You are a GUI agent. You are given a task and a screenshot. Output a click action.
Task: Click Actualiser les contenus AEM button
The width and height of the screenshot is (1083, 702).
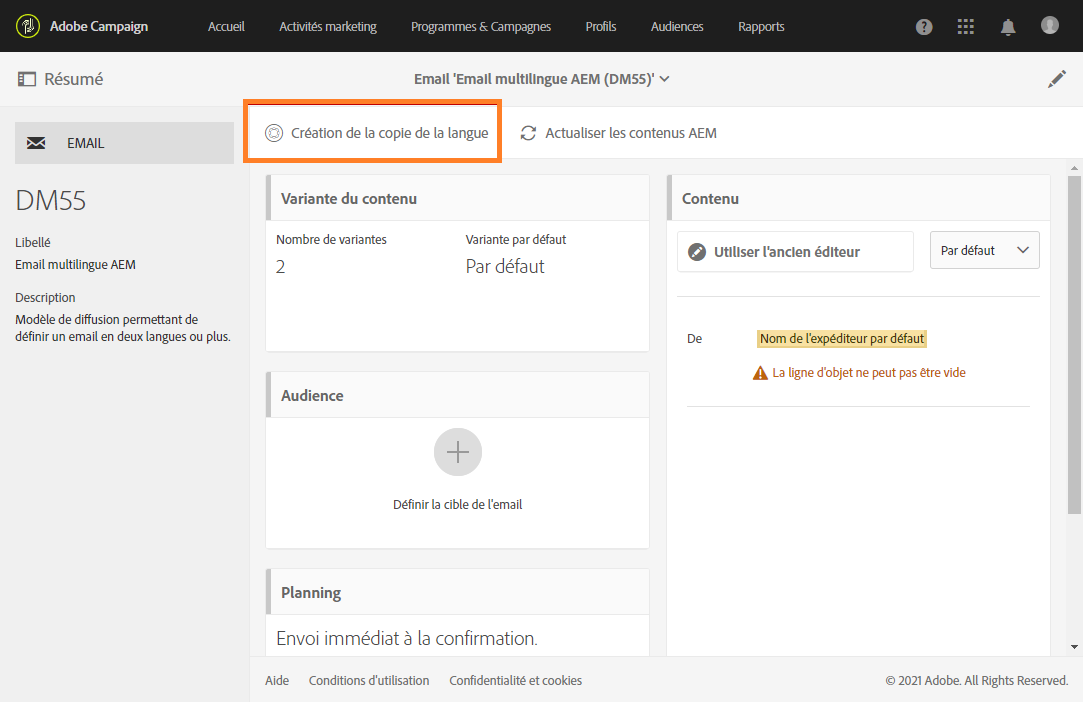click(x=618, y=133)
